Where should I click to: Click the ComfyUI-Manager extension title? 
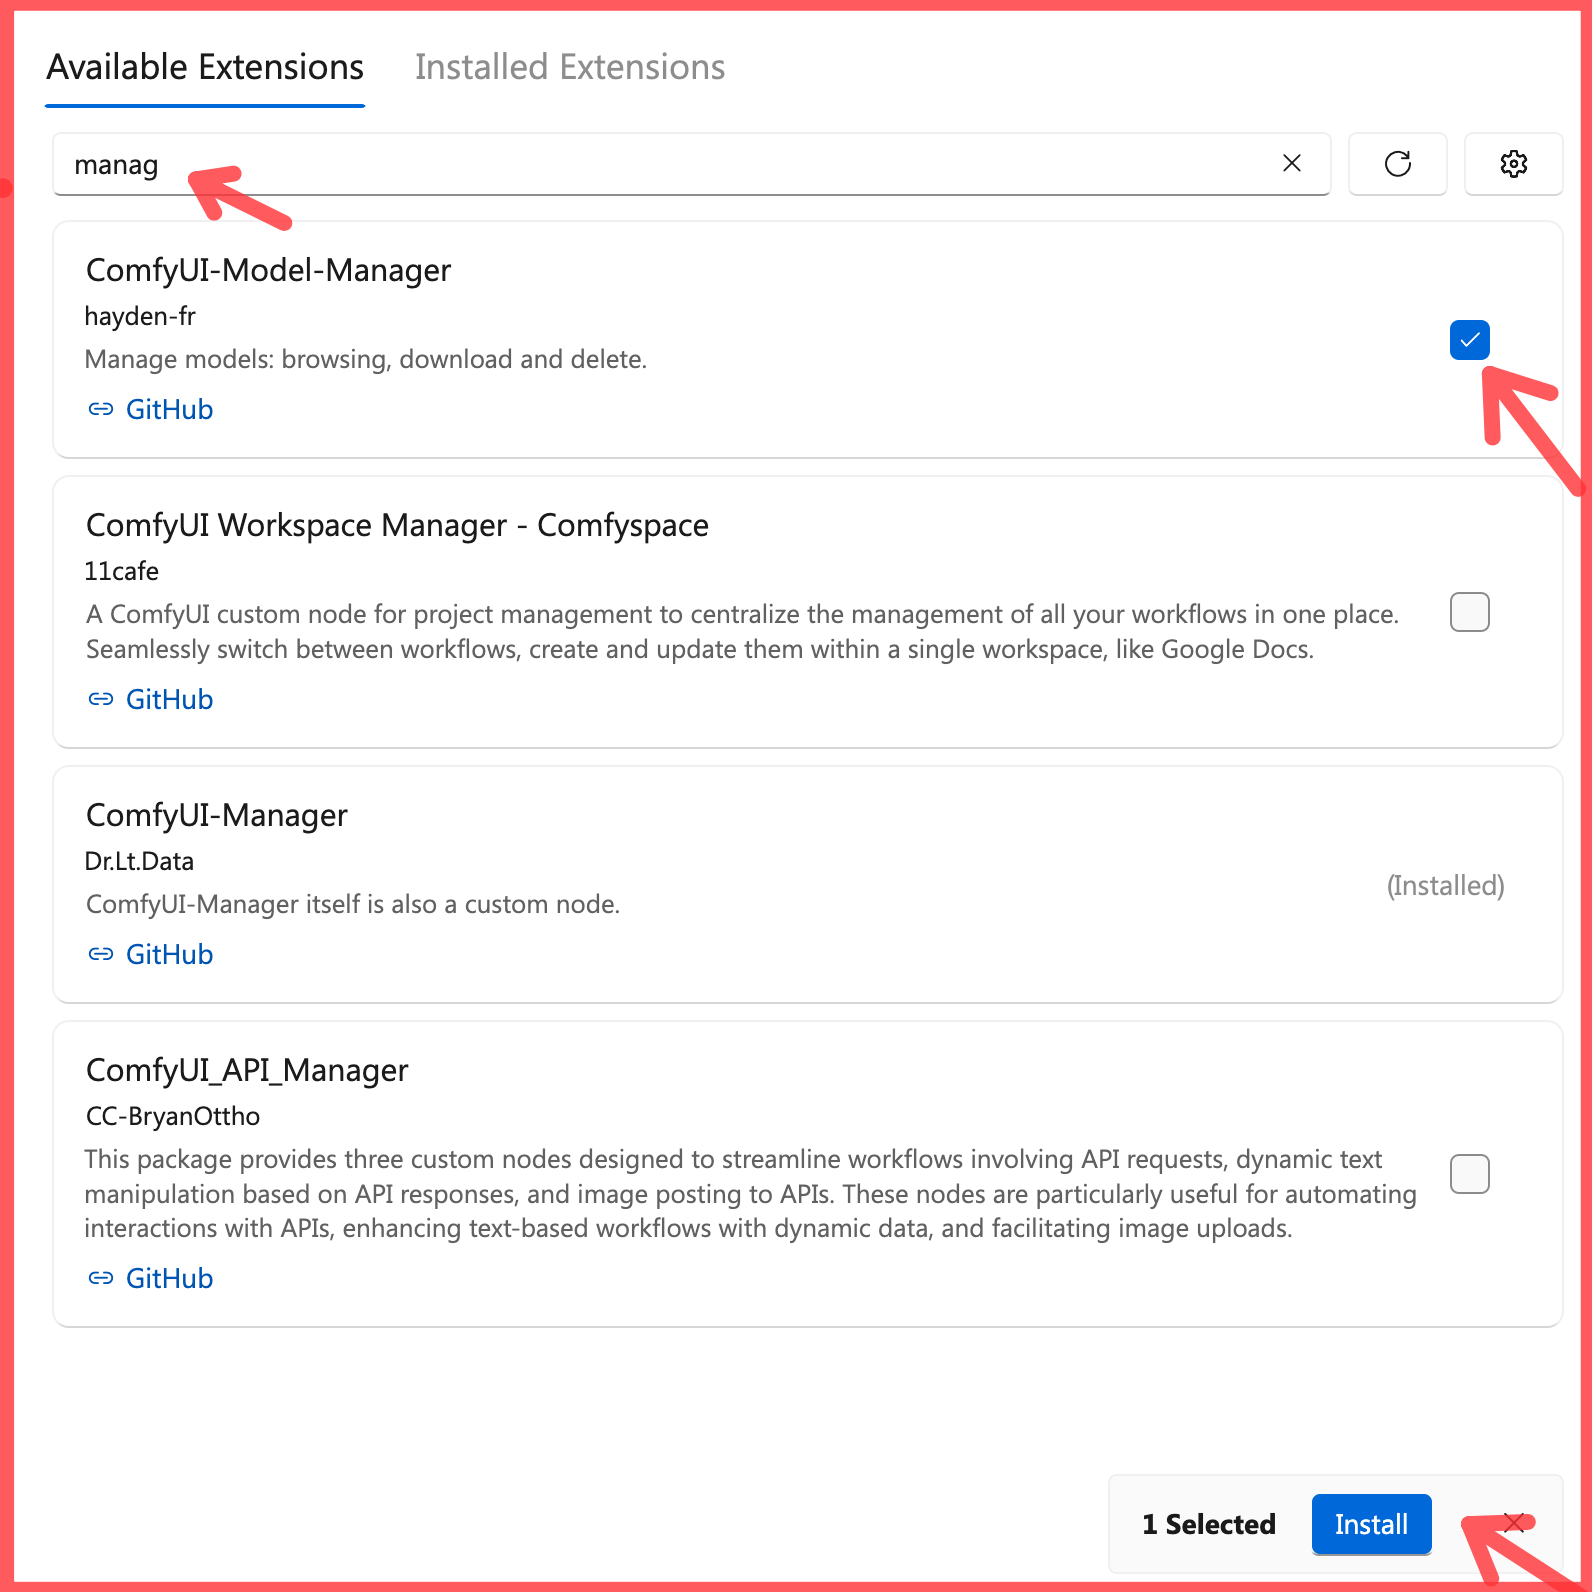coord(217,815)
